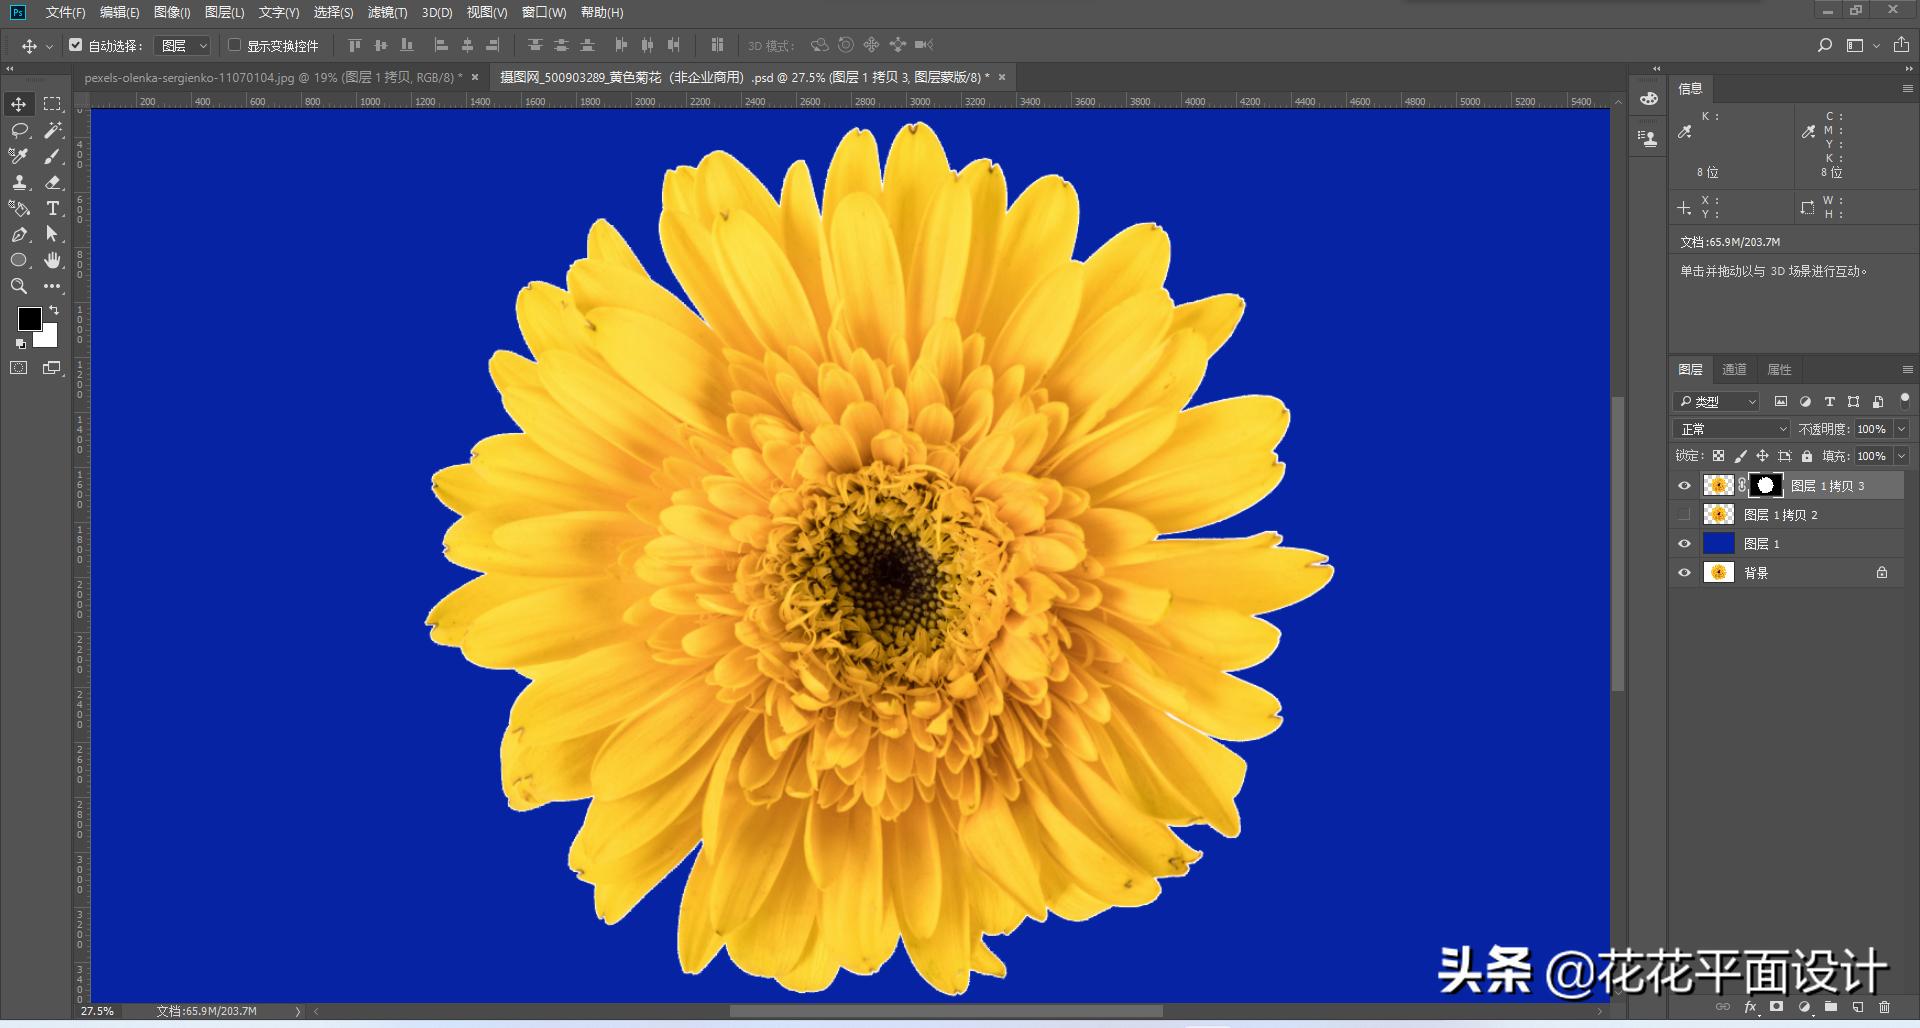Open the 滤镜 (Filter) menu
The image size is (1920, 1028).
(x=387, y=12)
